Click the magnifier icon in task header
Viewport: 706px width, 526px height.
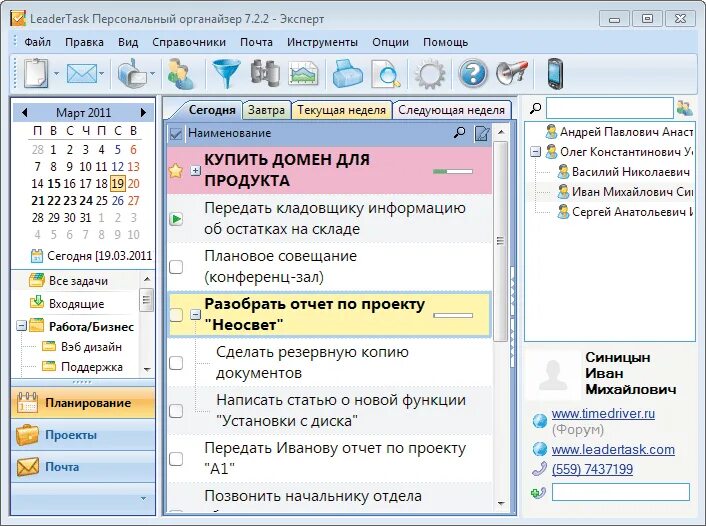(459, 133)
